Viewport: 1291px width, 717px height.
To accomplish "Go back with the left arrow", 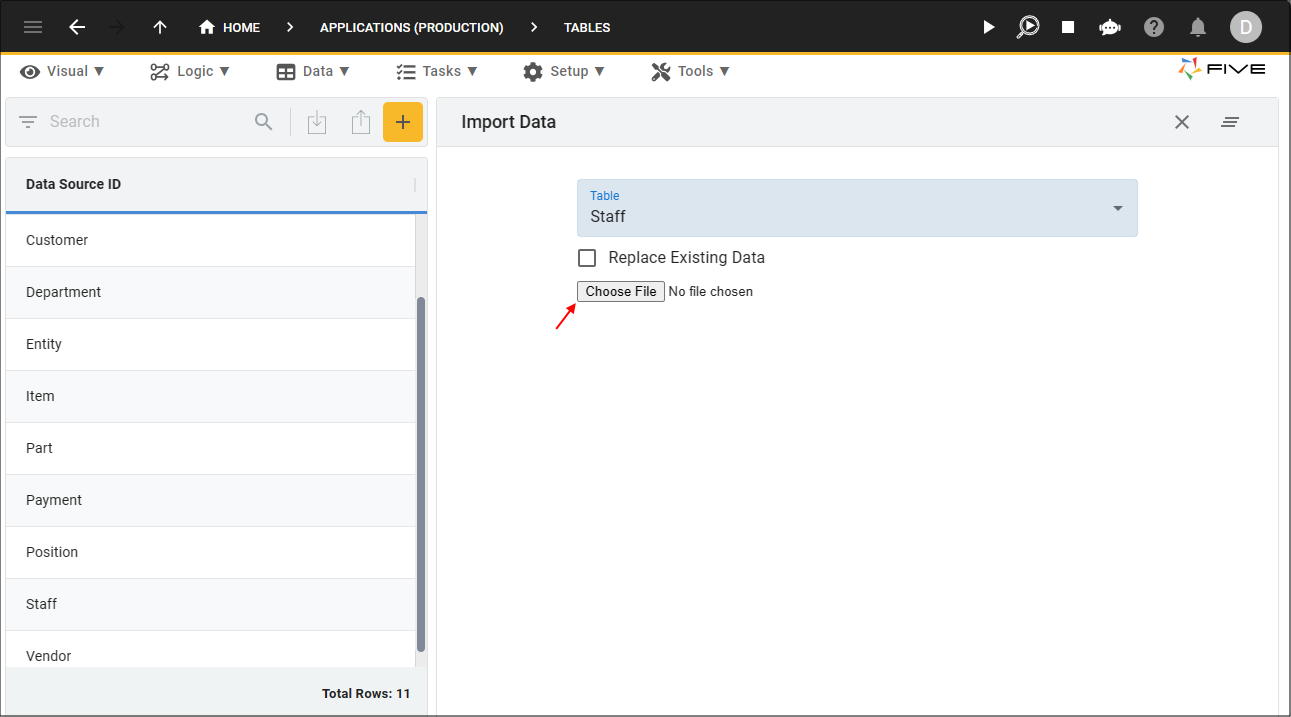I will [77, 27].
